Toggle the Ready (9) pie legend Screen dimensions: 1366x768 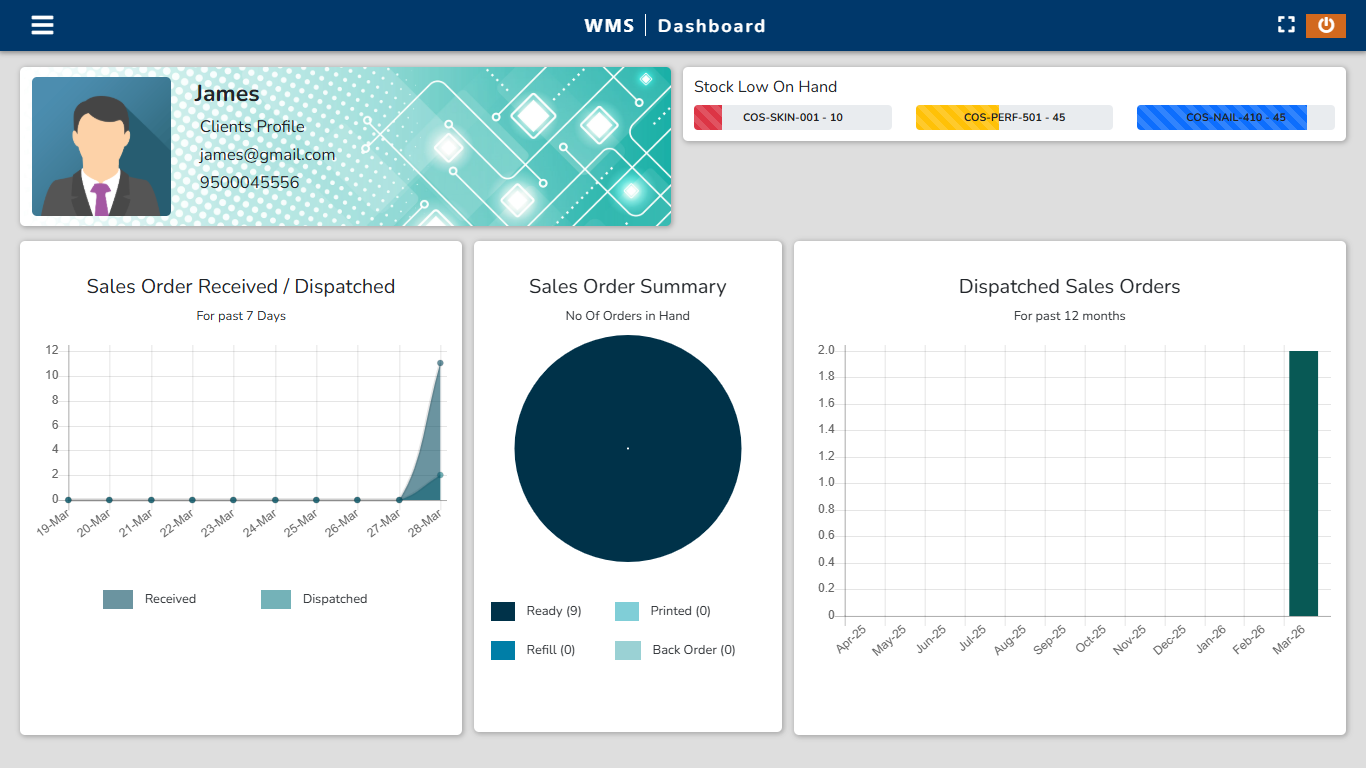point(536,611)
